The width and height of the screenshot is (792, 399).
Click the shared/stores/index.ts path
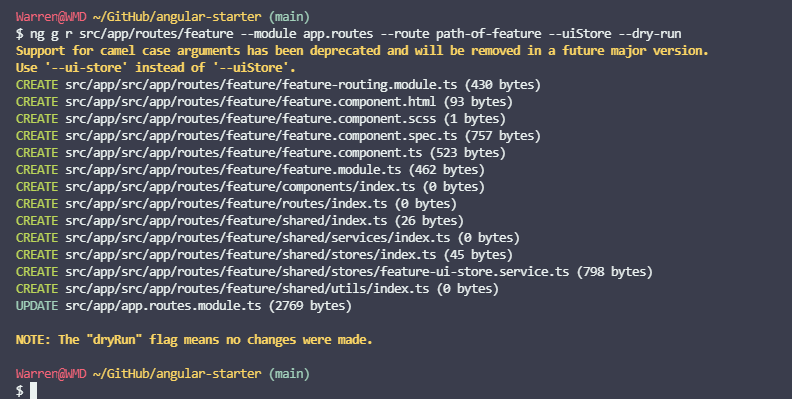pos(251,255)
